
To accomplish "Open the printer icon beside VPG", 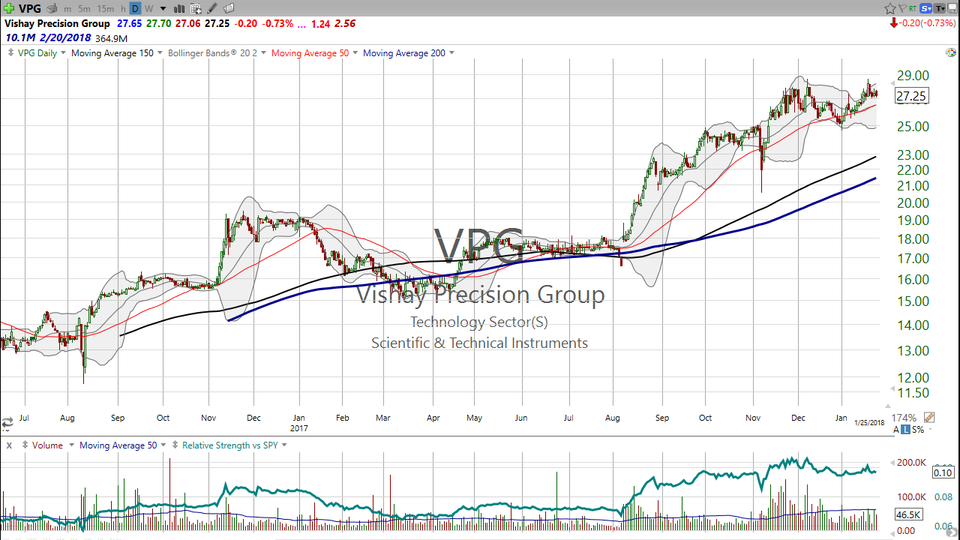I will 52,9.
